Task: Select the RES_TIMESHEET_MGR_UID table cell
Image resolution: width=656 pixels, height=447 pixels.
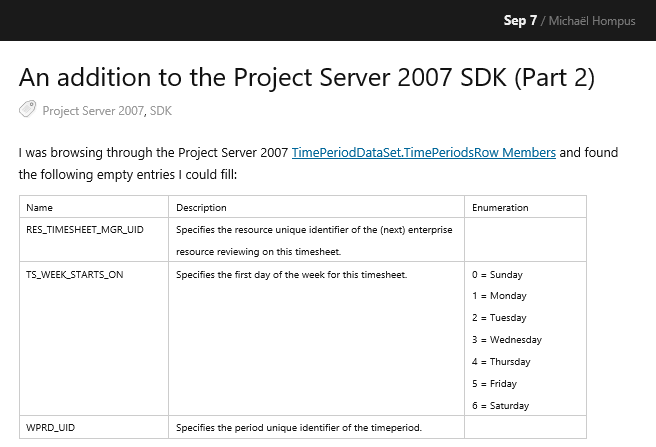Action: tap(85, 230)
